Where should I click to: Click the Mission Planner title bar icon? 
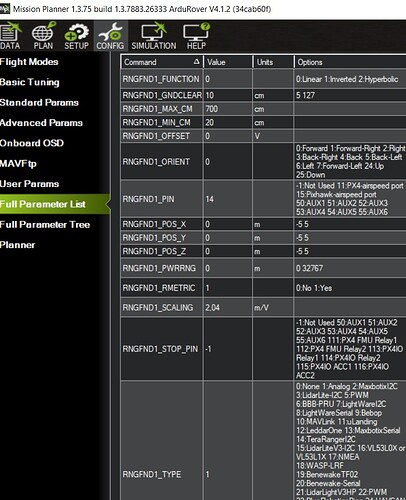tap(4, 9)
